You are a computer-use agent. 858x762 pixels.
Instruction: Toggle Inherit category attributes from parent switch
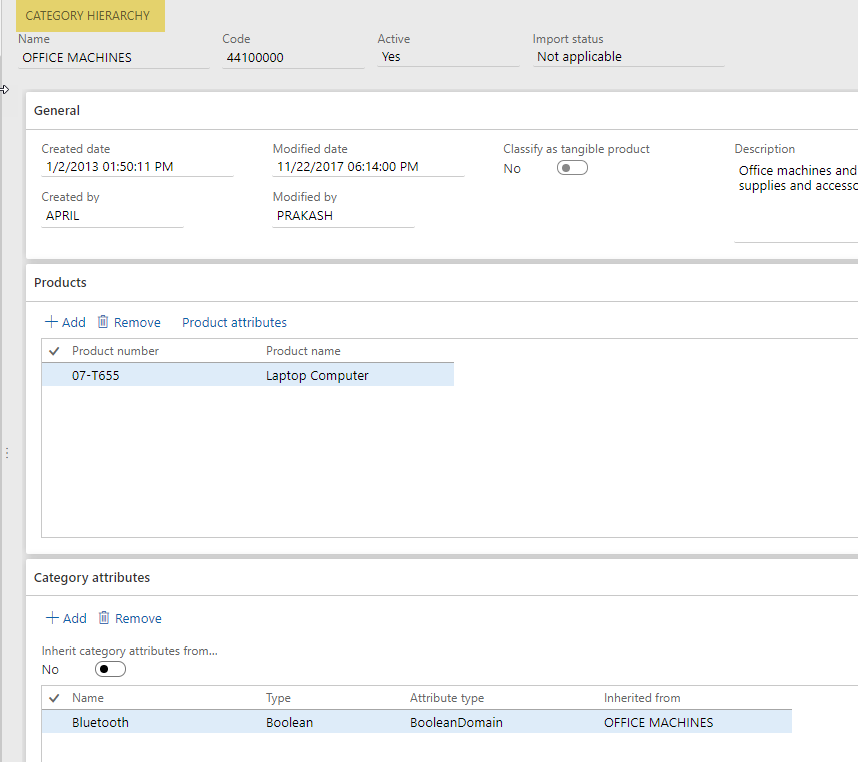110,669
